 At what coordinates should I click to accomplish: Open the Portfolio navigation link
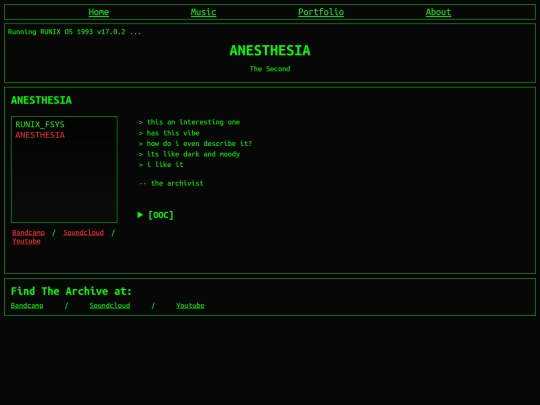point(321,12)
